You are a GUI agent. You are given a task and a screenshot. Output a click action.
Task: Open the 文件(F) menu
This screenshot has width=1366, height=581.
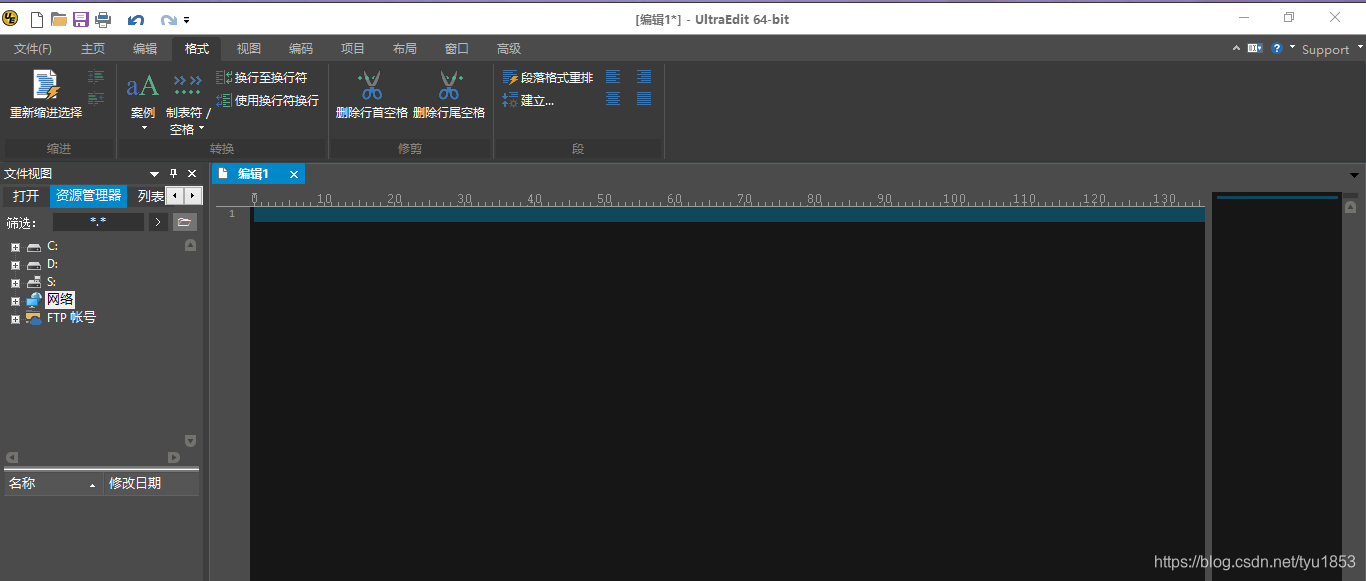click(x=33, y=48)
